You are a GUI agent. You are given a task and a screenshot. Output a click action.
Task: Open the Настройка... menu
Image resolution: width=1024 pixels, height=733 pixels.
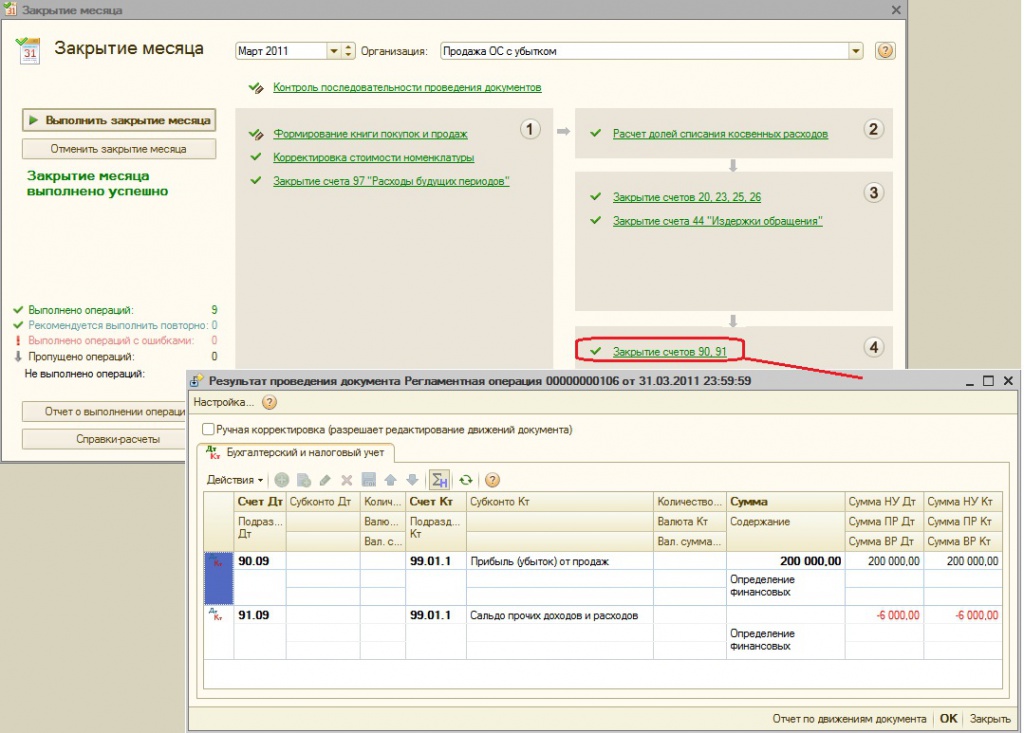pos(223,402)
